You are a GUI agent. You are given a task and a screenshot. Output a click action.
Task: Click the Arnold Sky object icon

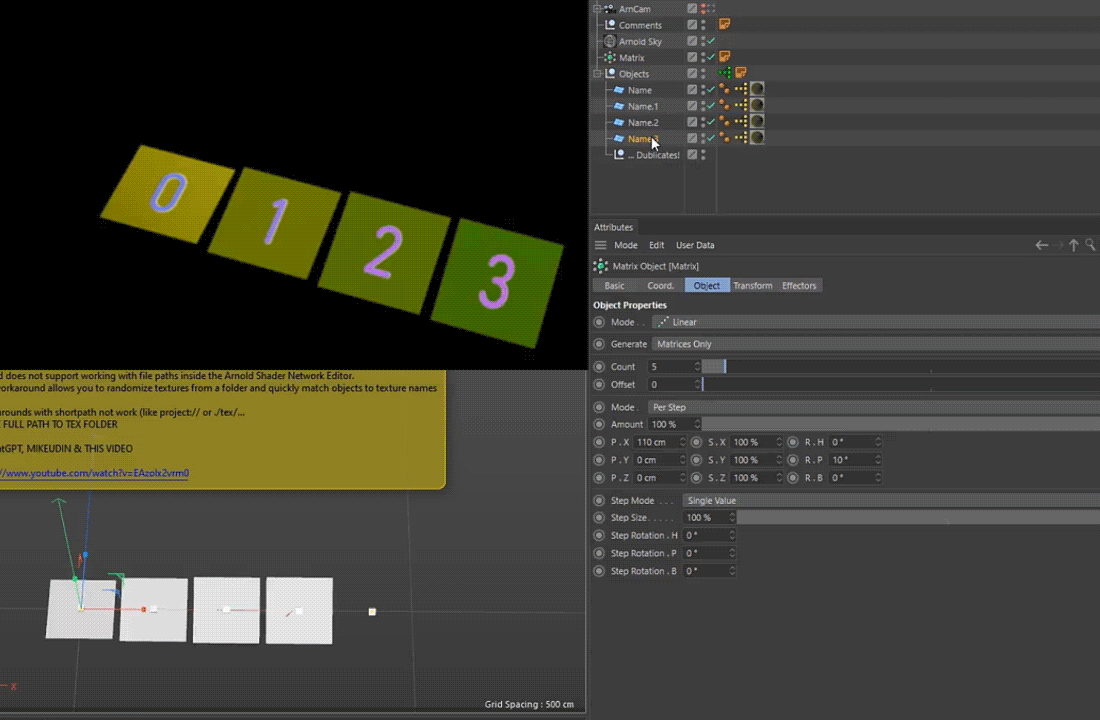coord(610,41)
